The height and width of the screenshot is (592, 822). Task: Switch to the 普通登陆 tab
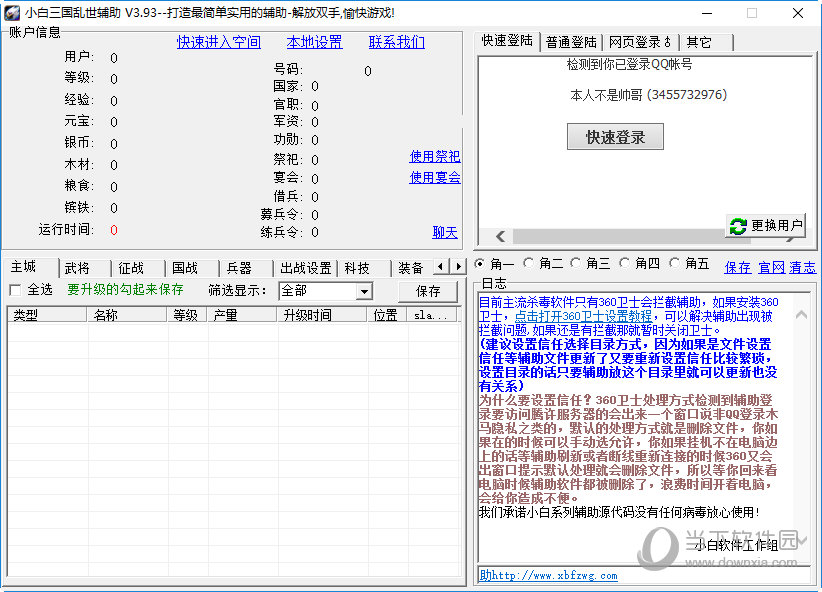(571, 42)
